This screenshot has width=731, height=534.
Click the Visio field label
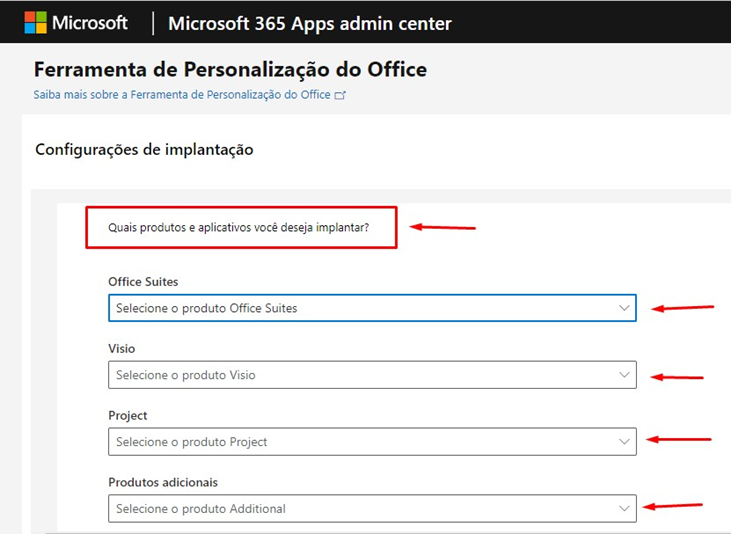(x=121, y=349)
